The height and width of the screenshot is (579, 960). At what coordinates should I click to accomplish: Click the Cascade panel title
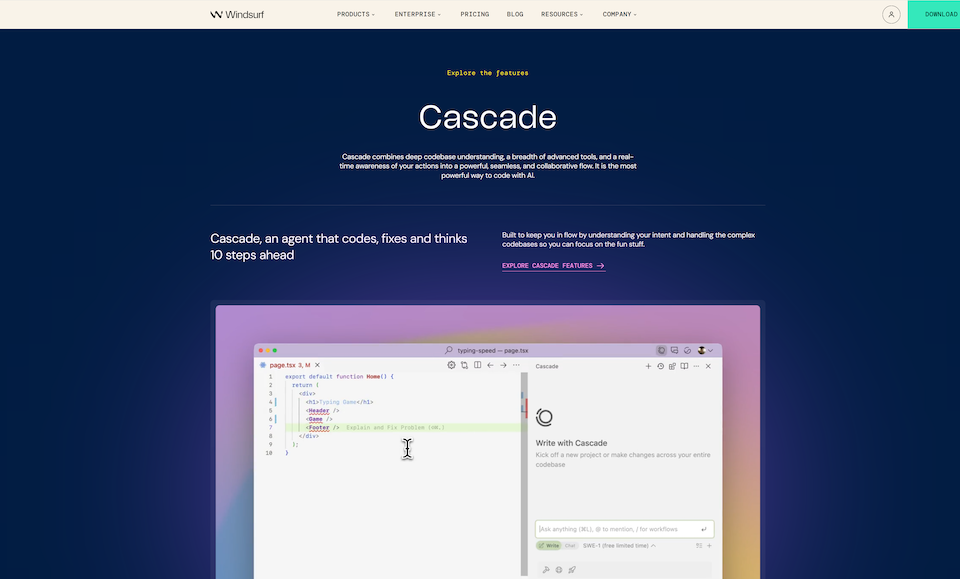click(547, 366)
